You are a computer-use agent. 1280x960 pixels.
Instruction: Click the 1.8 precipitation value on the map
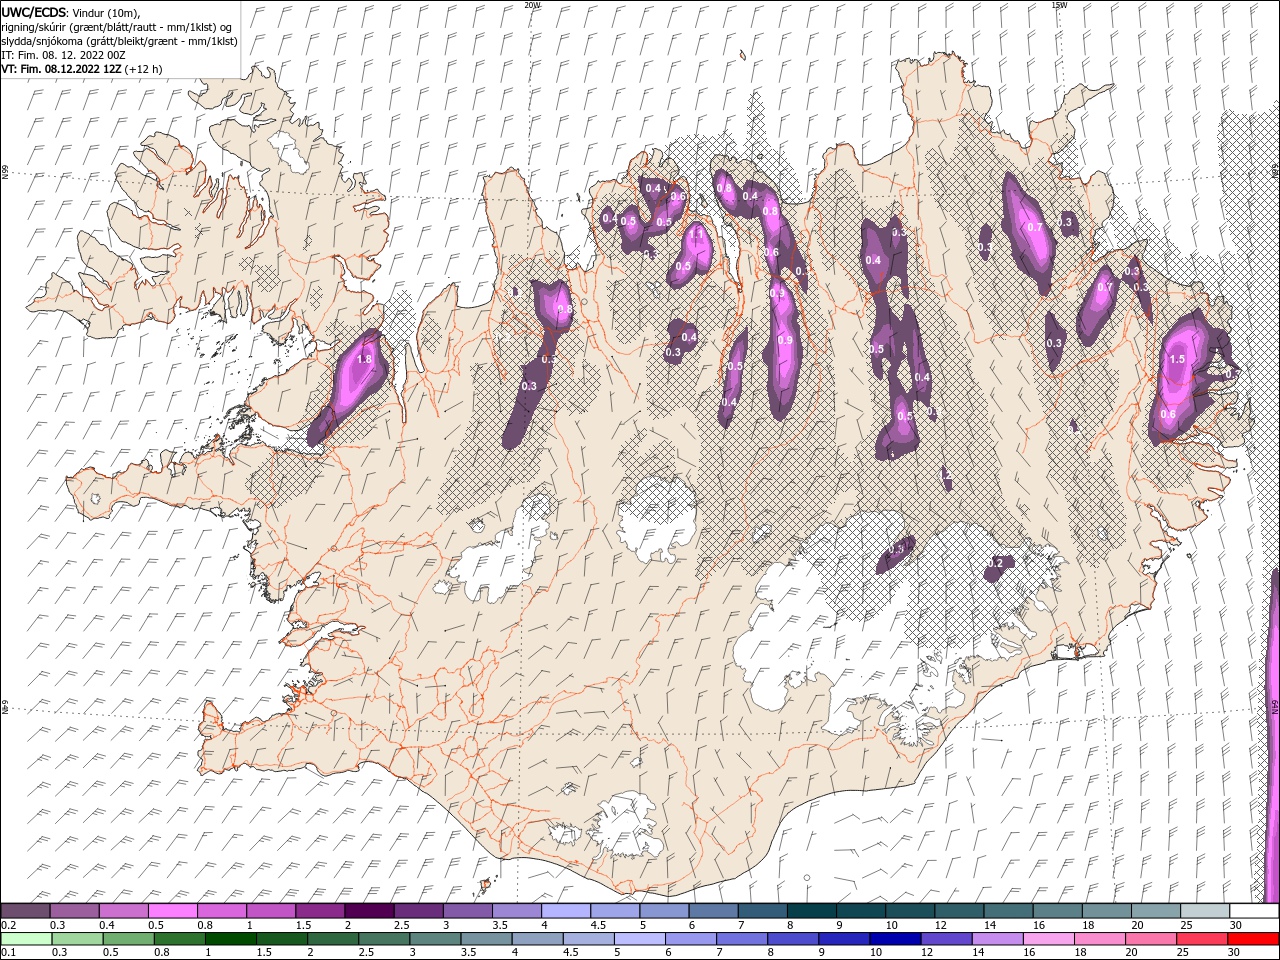[x=364, y=360]
